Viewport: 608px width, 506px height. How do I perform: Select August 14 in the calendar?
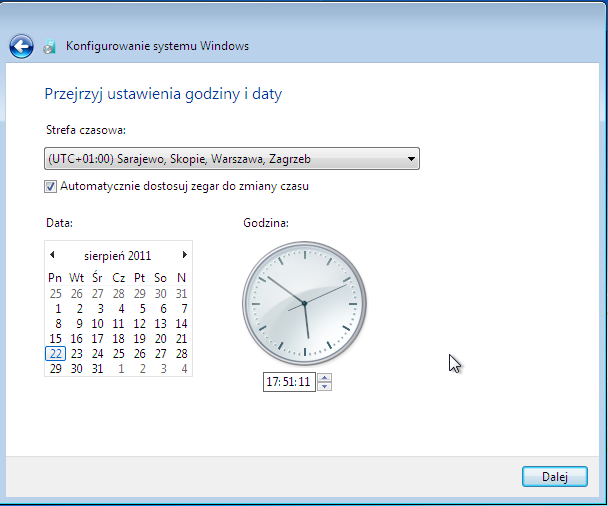click(181, 324)
